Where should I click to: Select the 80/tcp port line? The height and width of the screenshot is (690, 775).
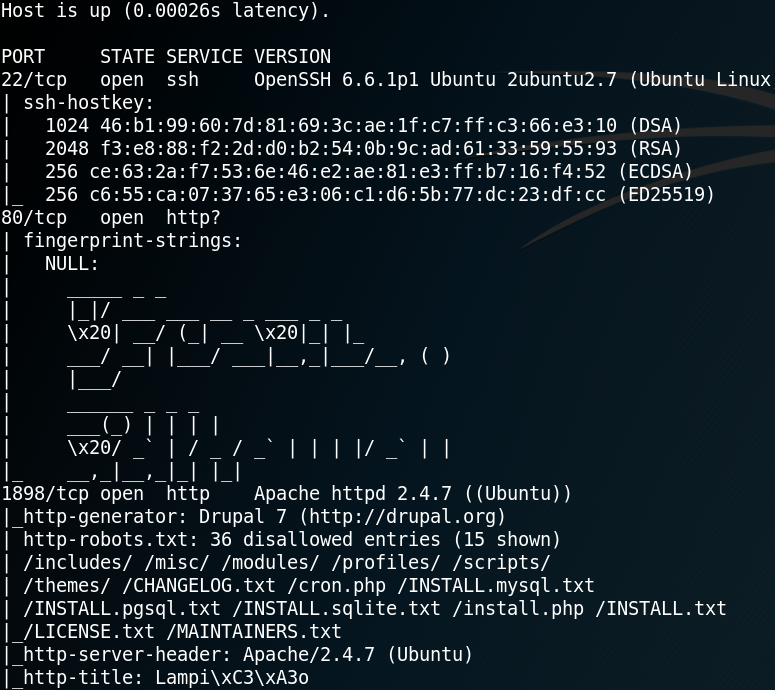tap(111, 217)
